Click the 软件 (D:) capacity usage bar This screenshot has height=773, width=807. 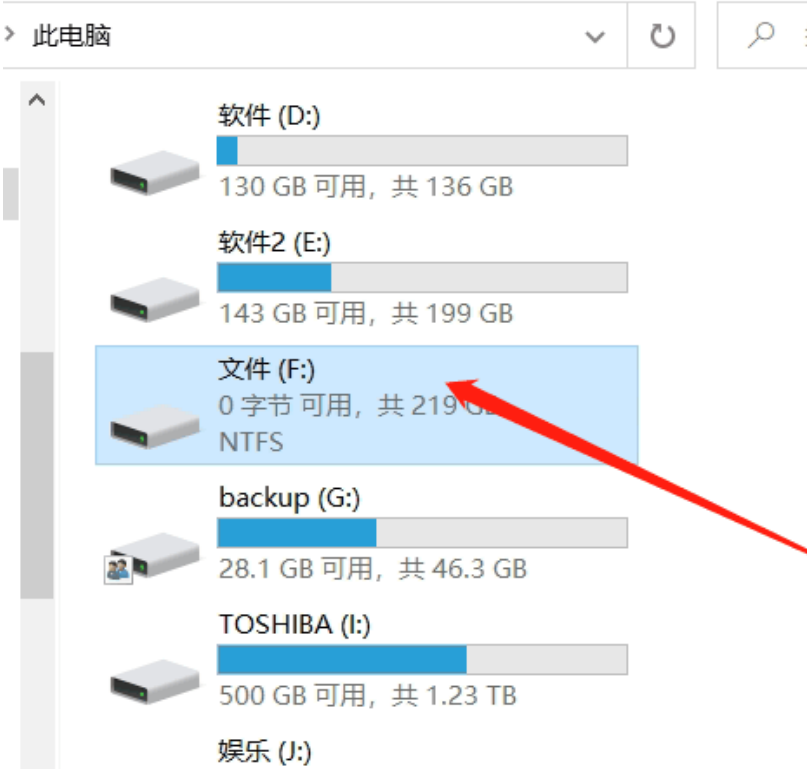pos(422,151)
